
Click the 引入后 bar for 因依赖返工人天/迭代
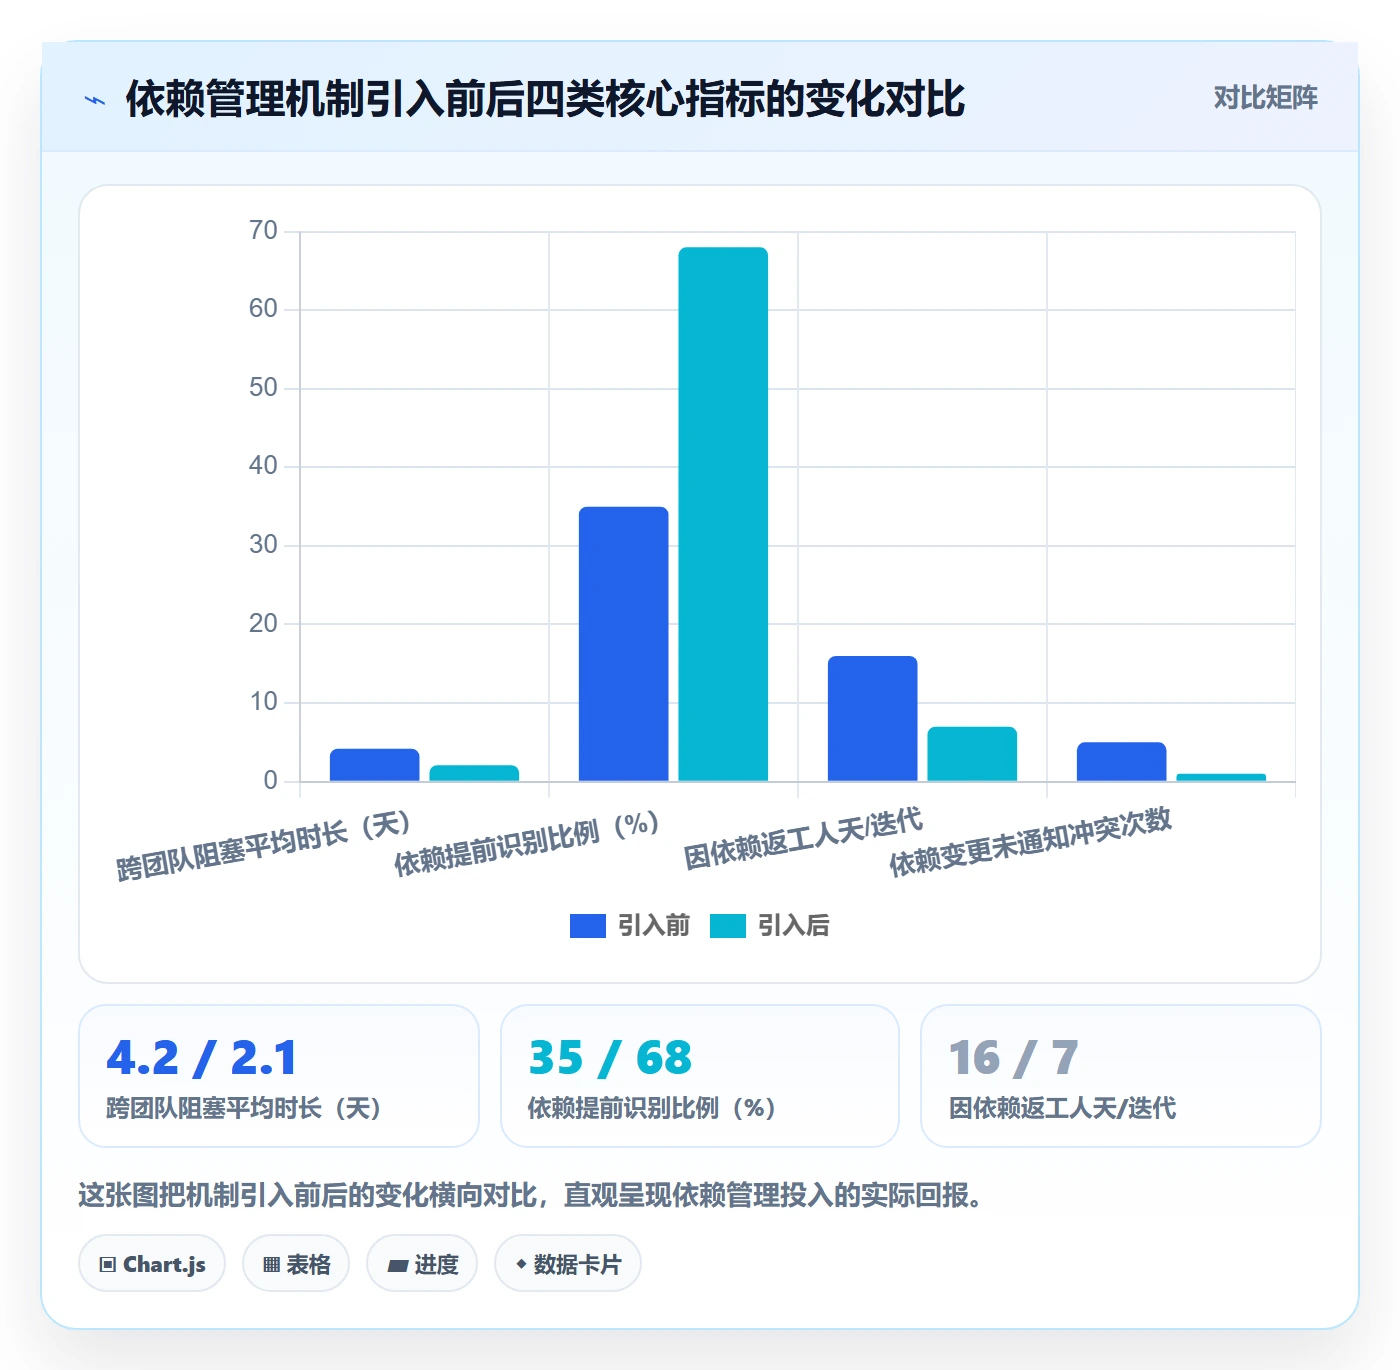[972, 754]
